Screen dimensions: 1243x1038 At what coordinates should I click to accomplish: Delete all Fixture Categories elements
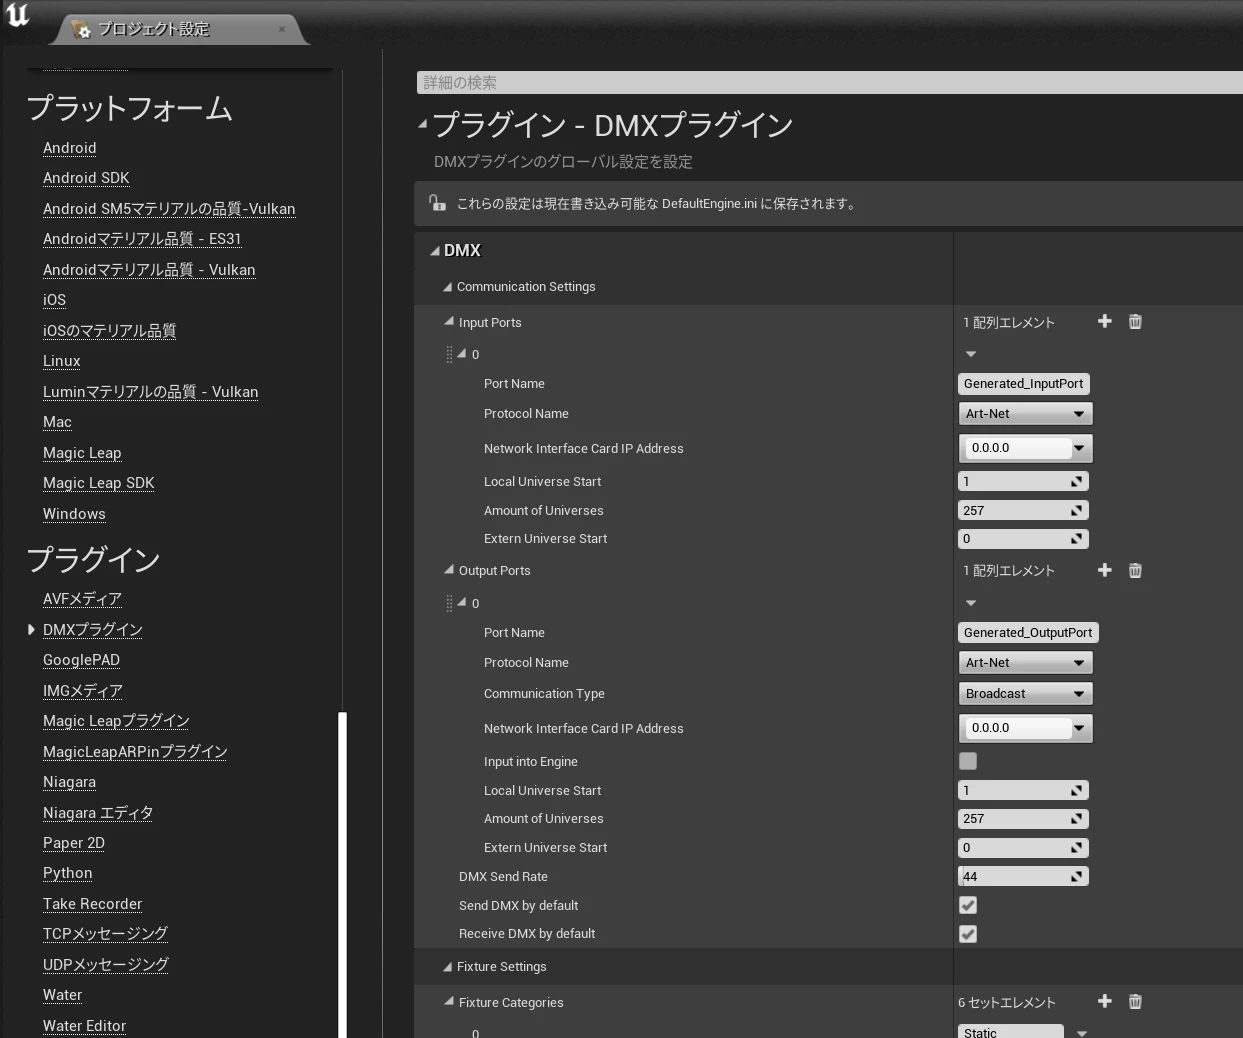tap(1135, 1001)
